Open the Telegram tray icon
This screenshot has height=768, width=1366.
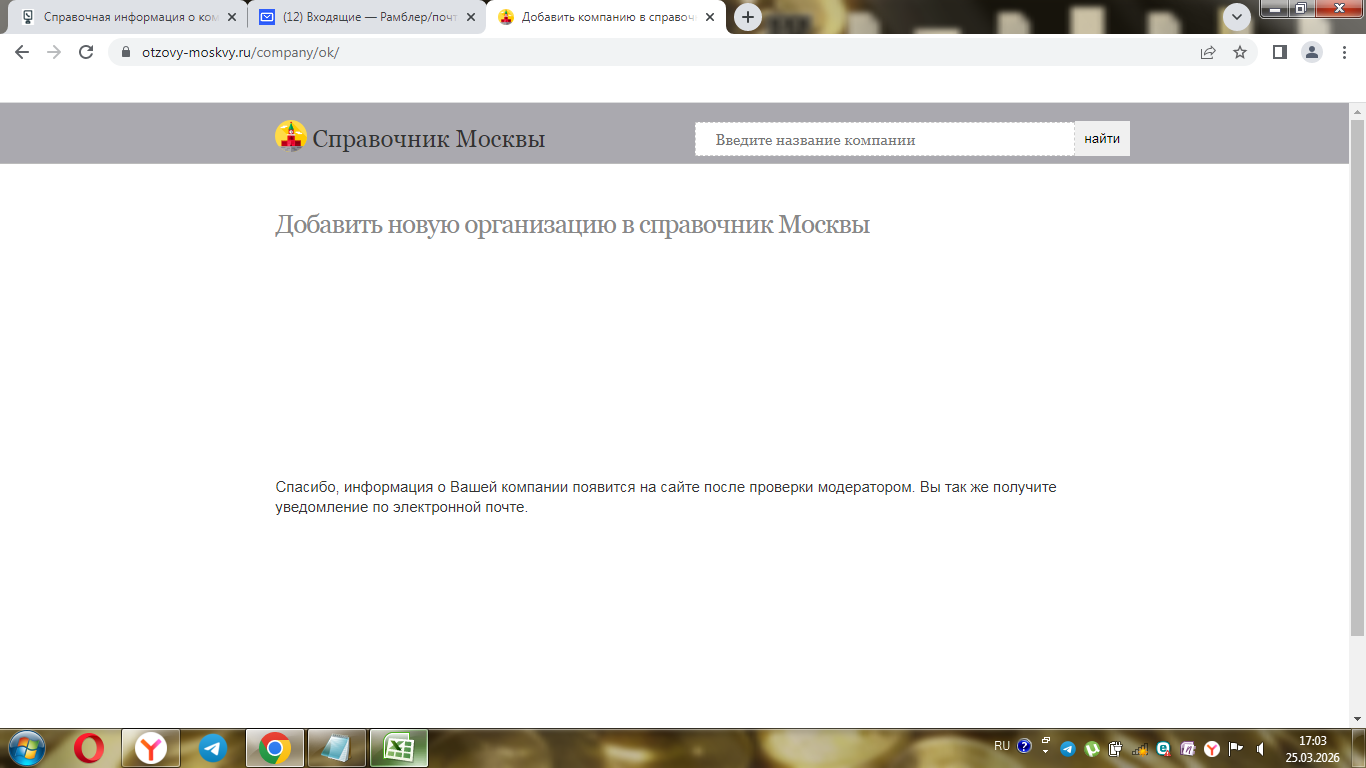(1067, 748)
